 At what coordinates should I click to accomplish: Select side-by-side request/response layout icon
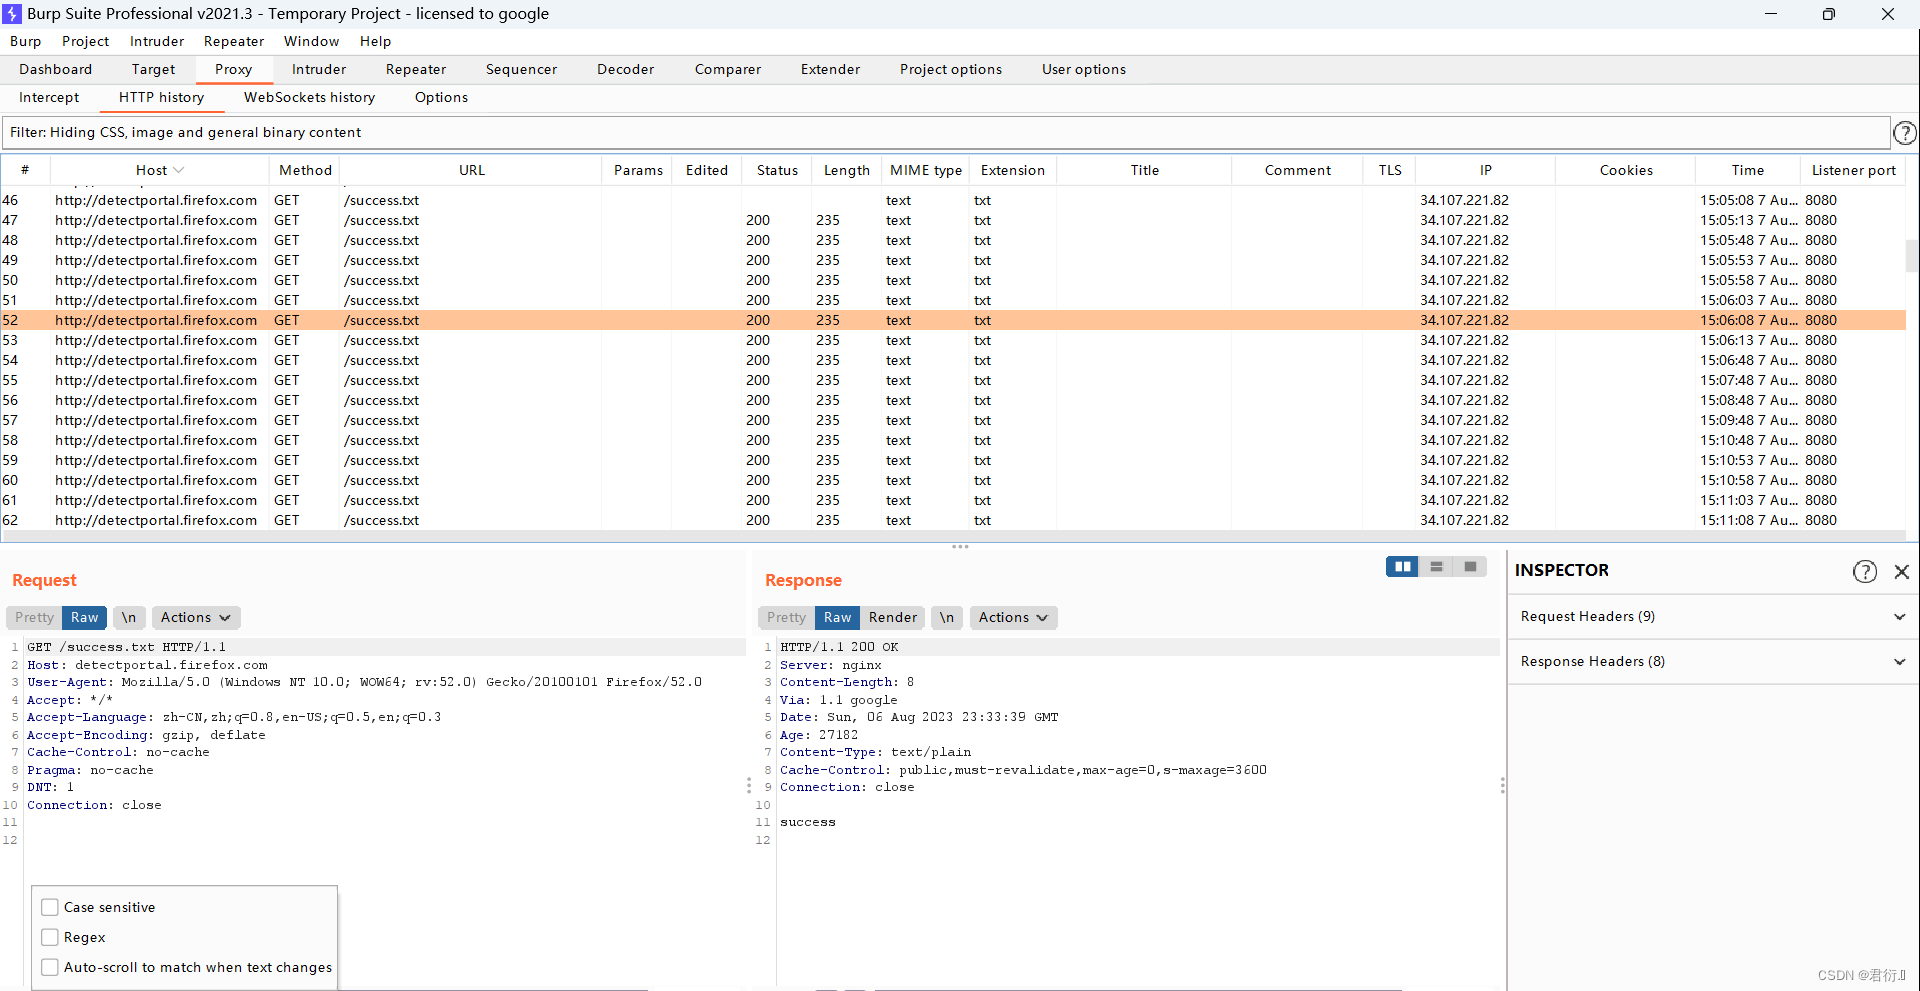(x=1402, y=567)
